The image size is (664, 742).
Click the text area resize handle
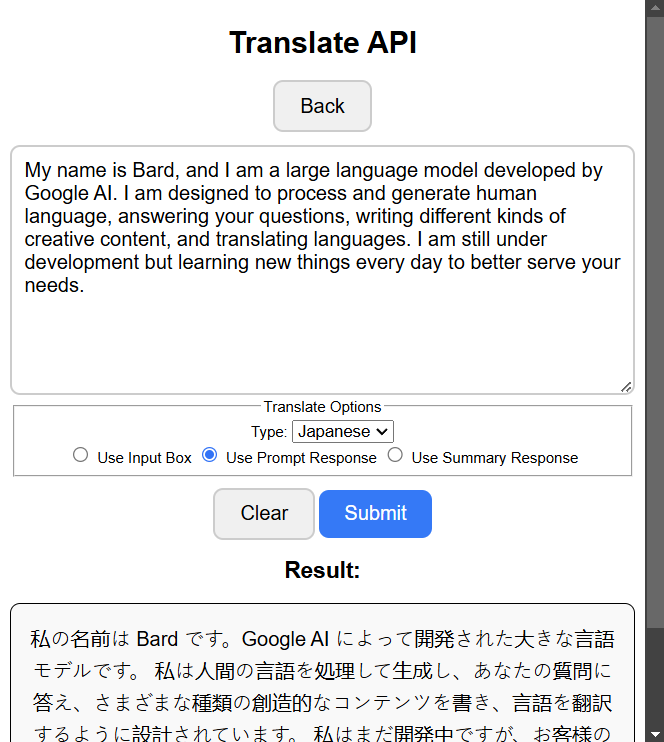tap(626, 387)
